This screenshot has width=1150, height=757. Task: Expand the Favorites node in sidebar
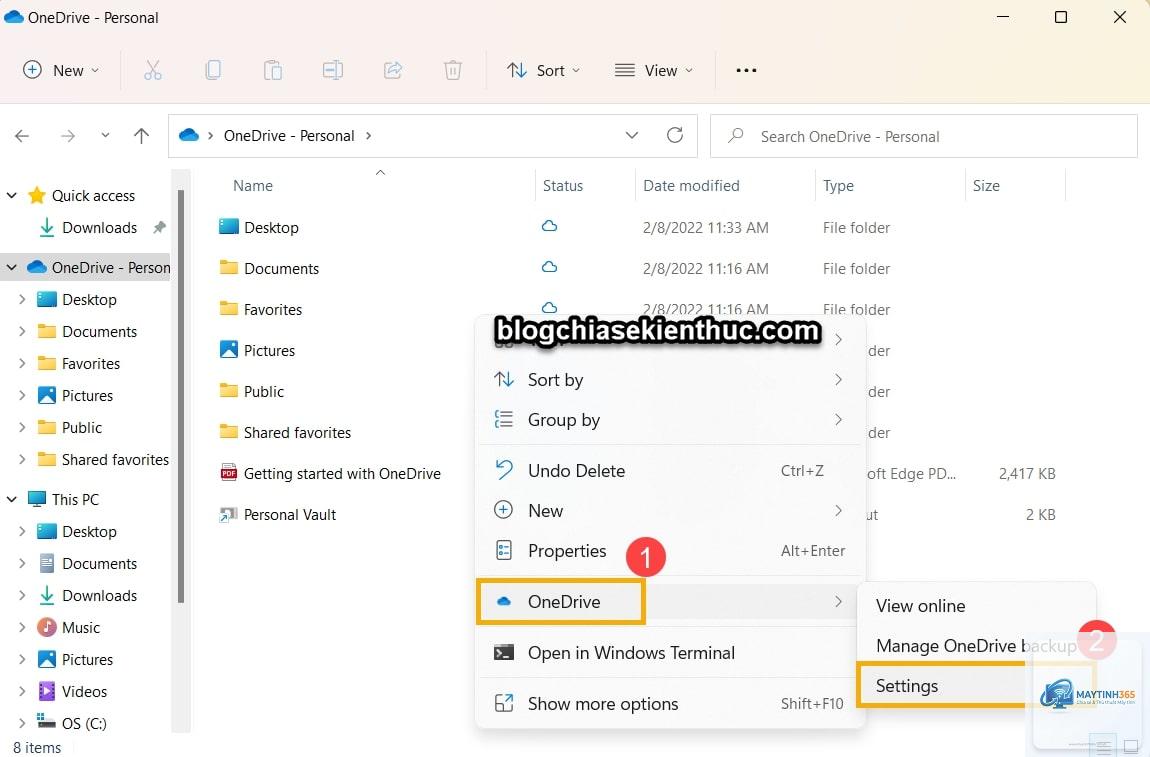click(x=22, y=363)
